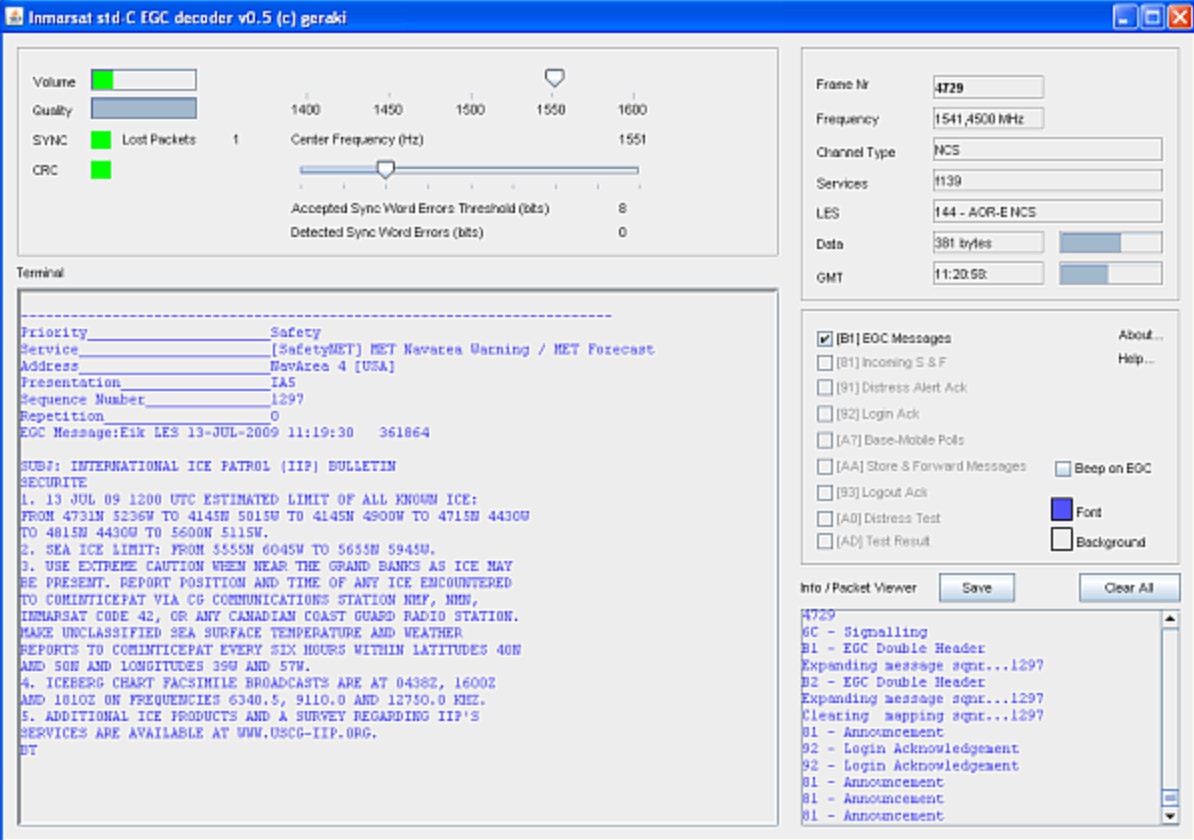Click the About... link
Viewport: 1194px width, 840px height.
tap(1140, 335)
